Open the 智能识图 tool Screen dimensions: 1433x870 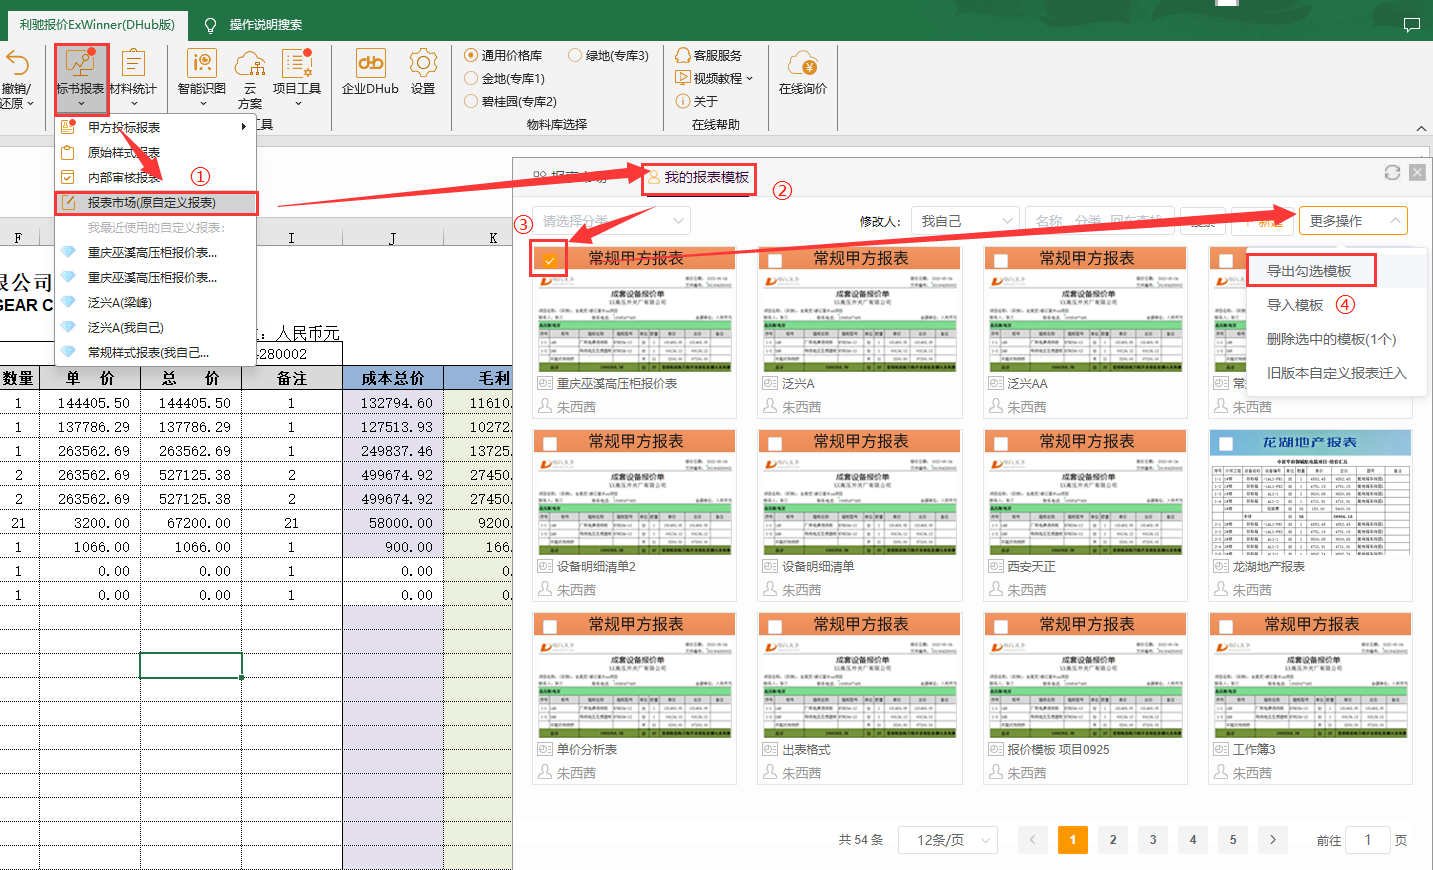click(202, 78)
